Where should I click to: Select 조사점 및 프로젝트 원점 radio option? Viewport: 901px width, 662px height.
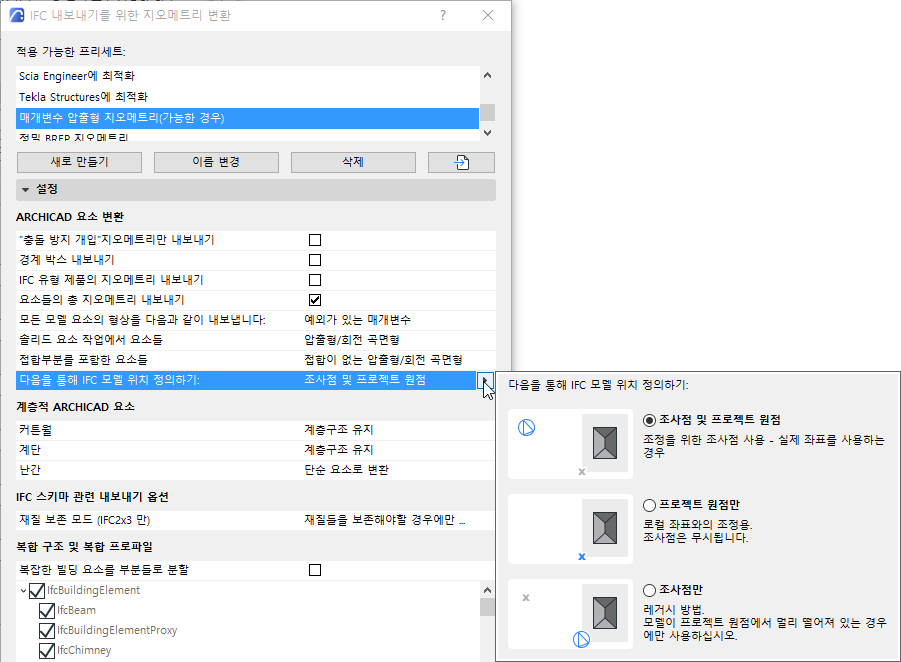[x=649, y=421]
